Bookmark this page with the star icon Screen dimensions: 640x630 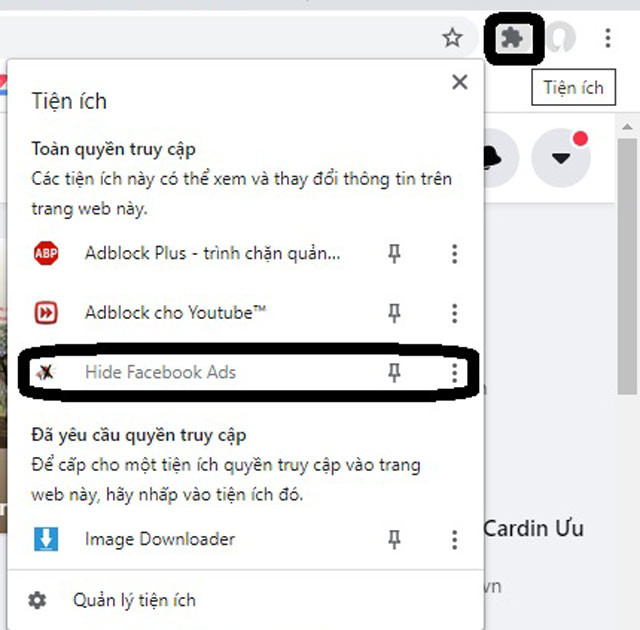point(453,38)
